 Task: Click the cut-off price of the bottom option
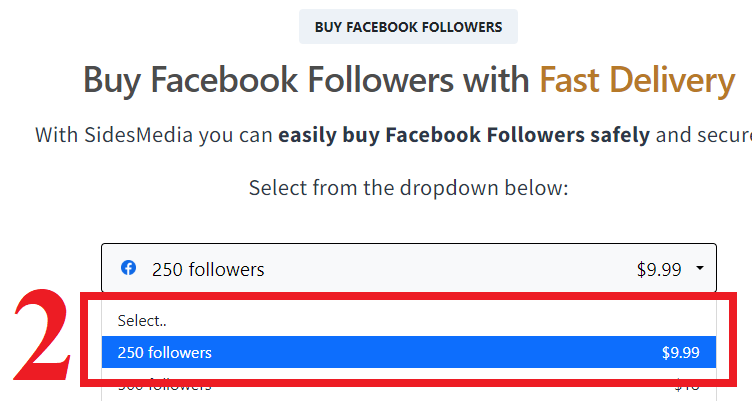pyautogui.click(x=686, y=387)
